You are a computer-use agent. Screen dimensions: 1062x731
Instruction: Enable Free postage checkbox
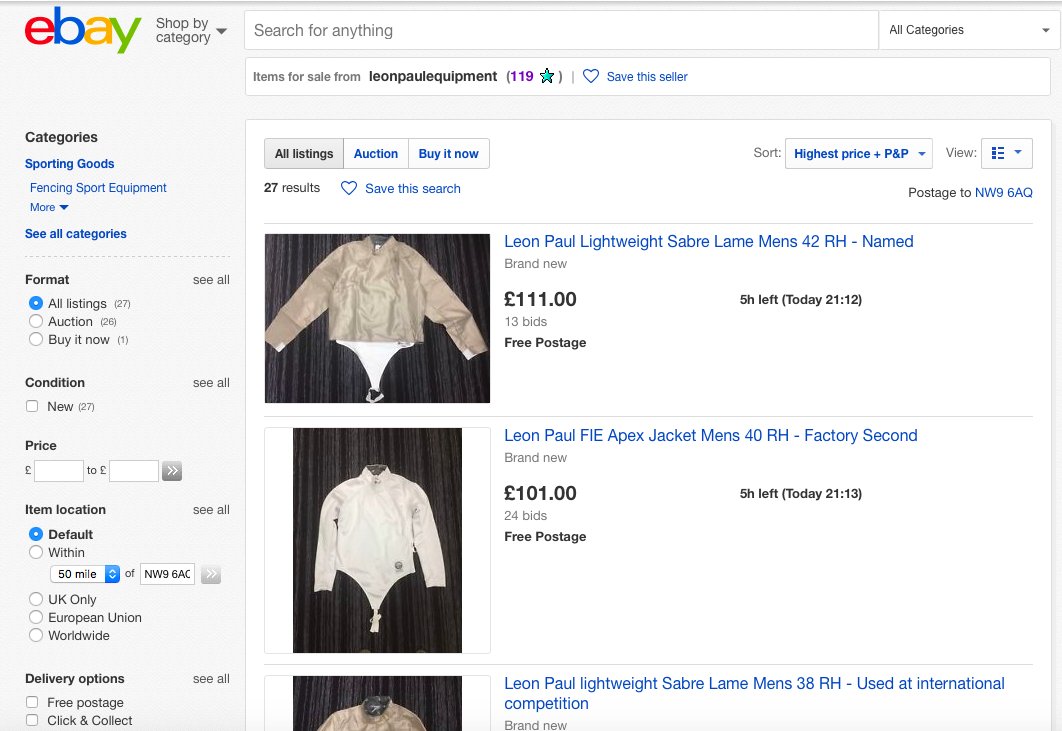32,702
